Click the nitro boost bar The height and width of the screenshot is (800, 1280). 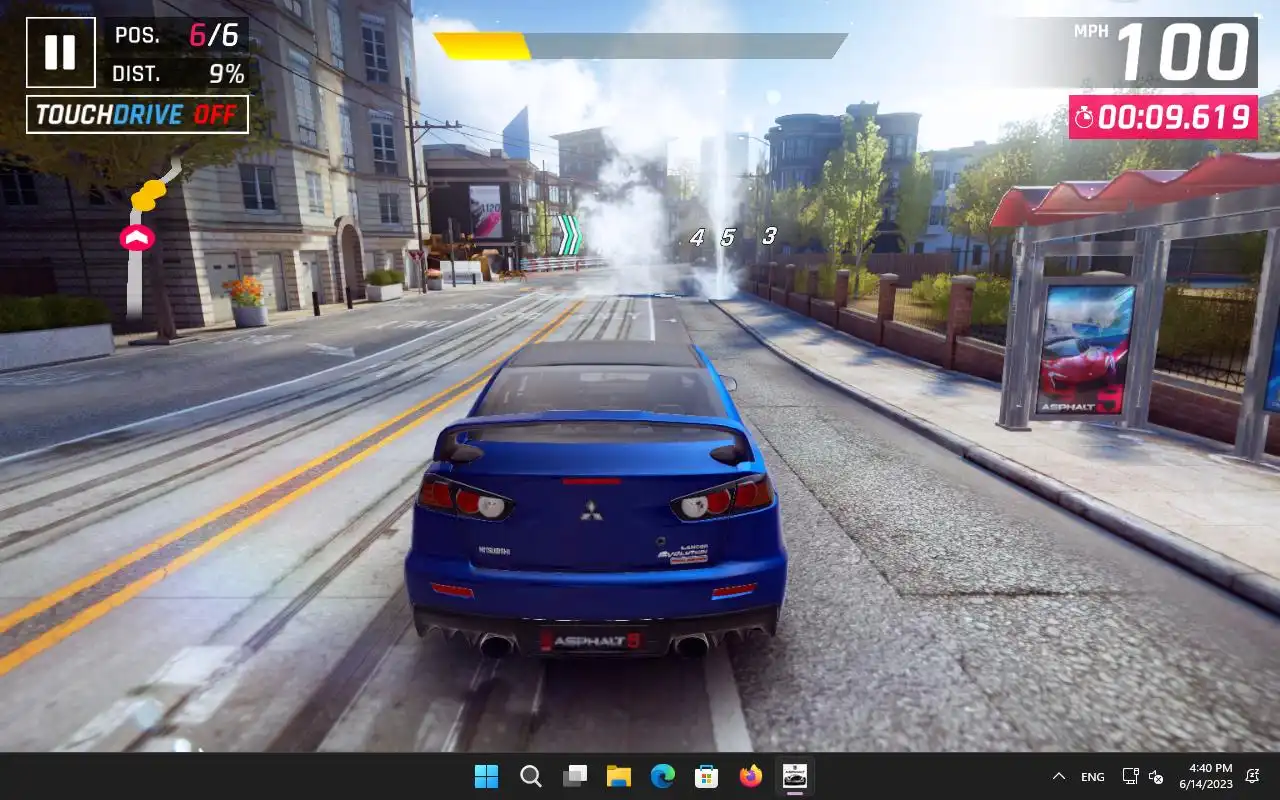(640, 46)
